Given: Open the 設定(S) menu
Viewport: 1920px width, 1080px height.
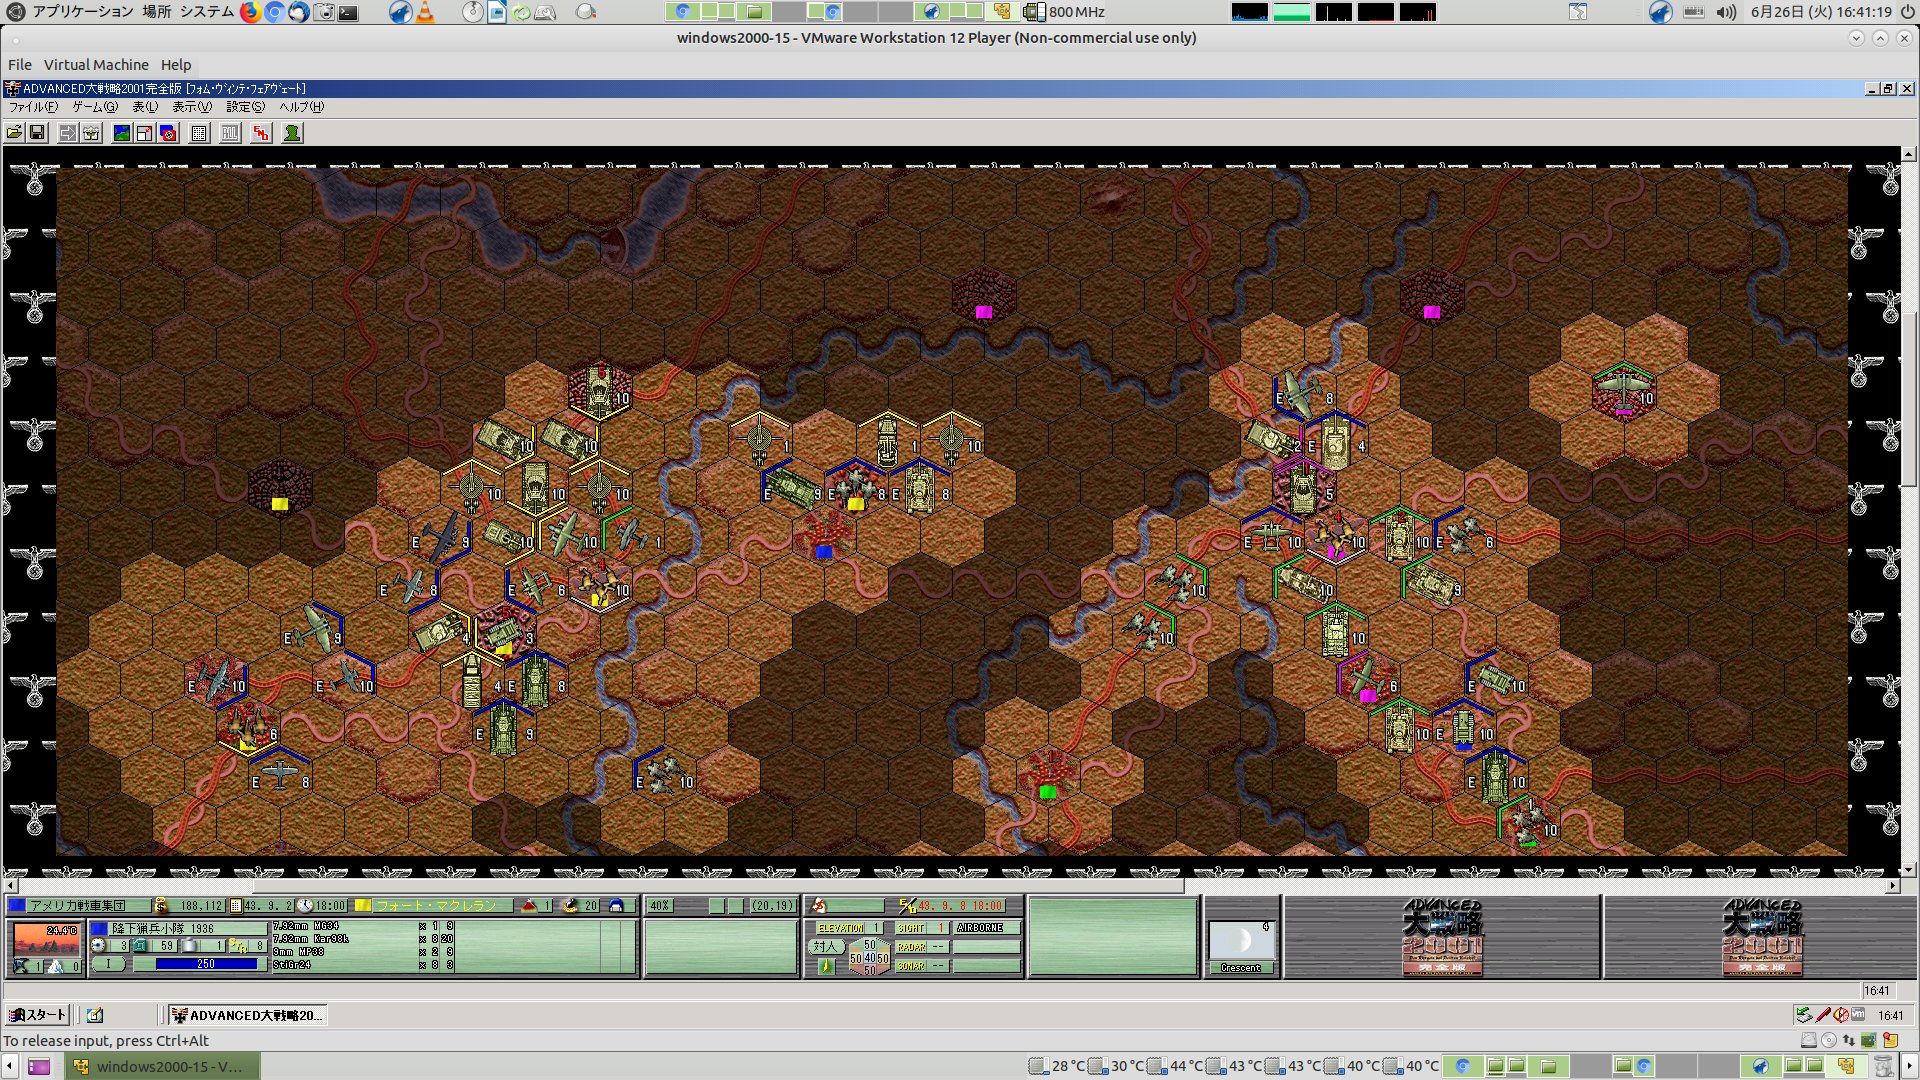Looking at the screenshot, I should (x=245, y=107).
